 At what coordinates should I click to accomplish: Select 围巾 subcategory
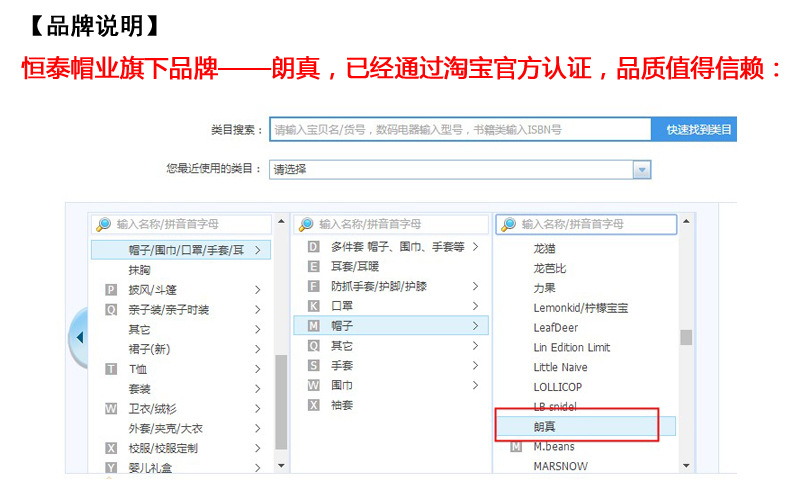(x=342, y=385)
